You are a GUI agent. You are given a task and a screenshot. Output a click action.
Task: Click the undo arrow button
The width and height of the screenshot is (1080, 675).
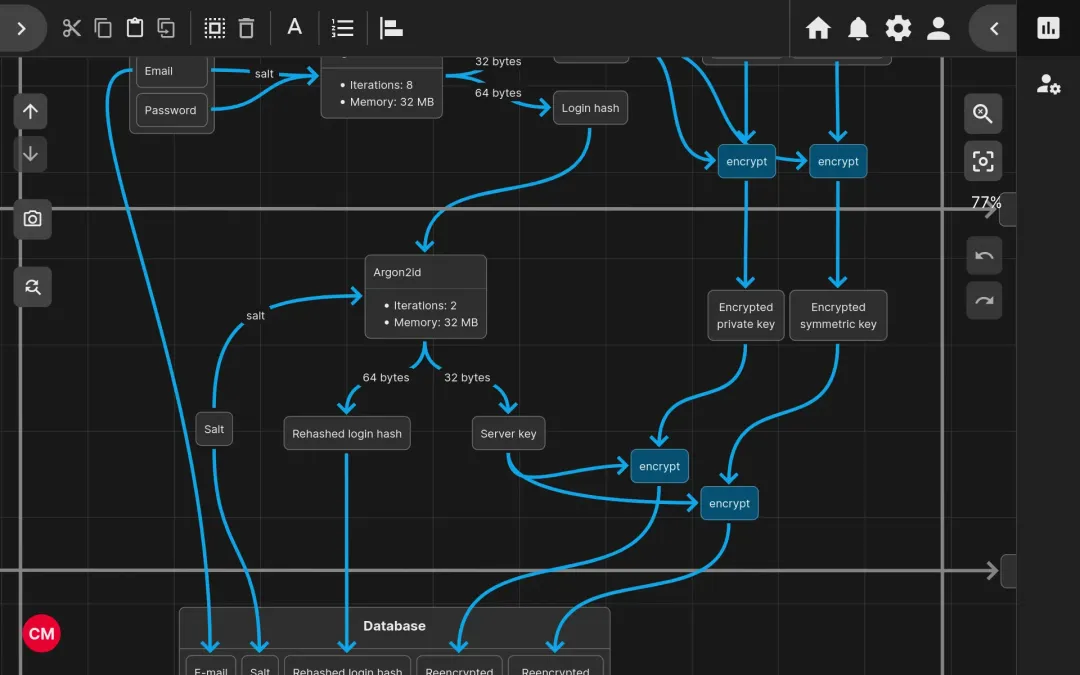[984, 256]
